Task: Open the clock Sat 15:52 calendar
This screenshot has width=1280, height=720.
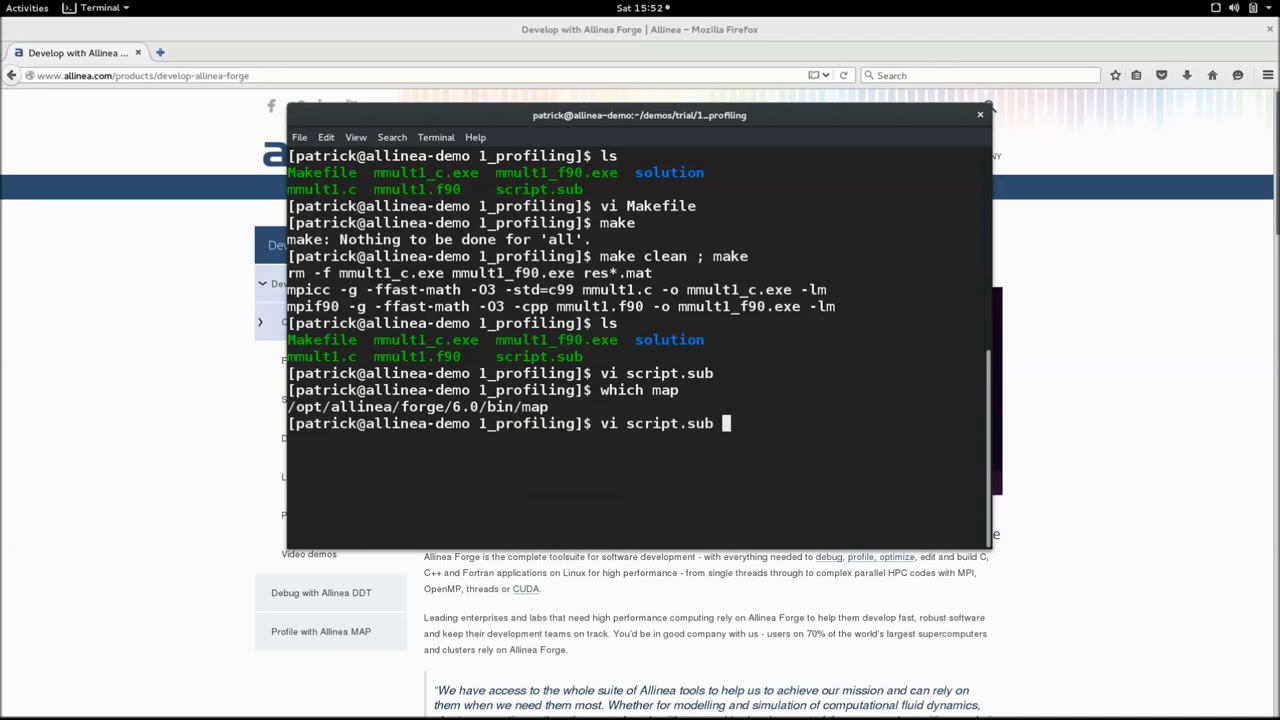Action: tap(638, 8)
